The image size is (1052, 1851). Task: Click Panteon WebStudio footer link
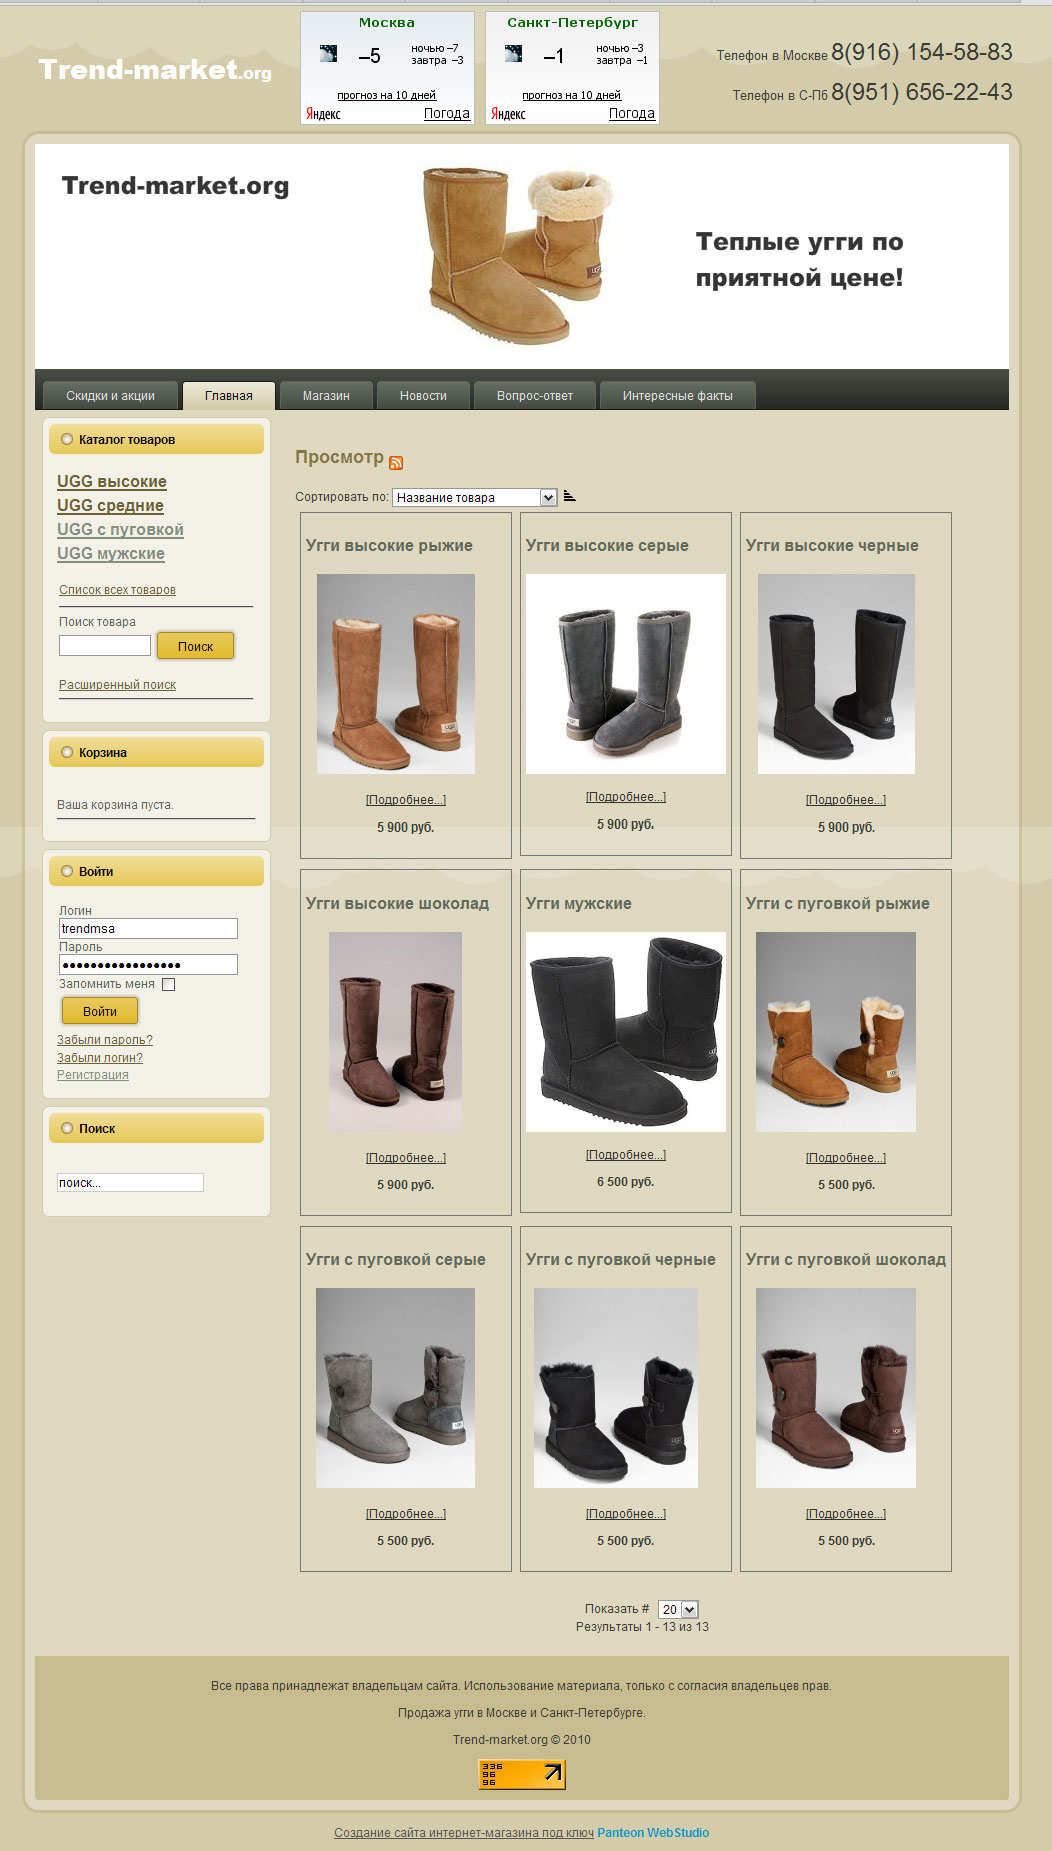[x=653, y=1833]
